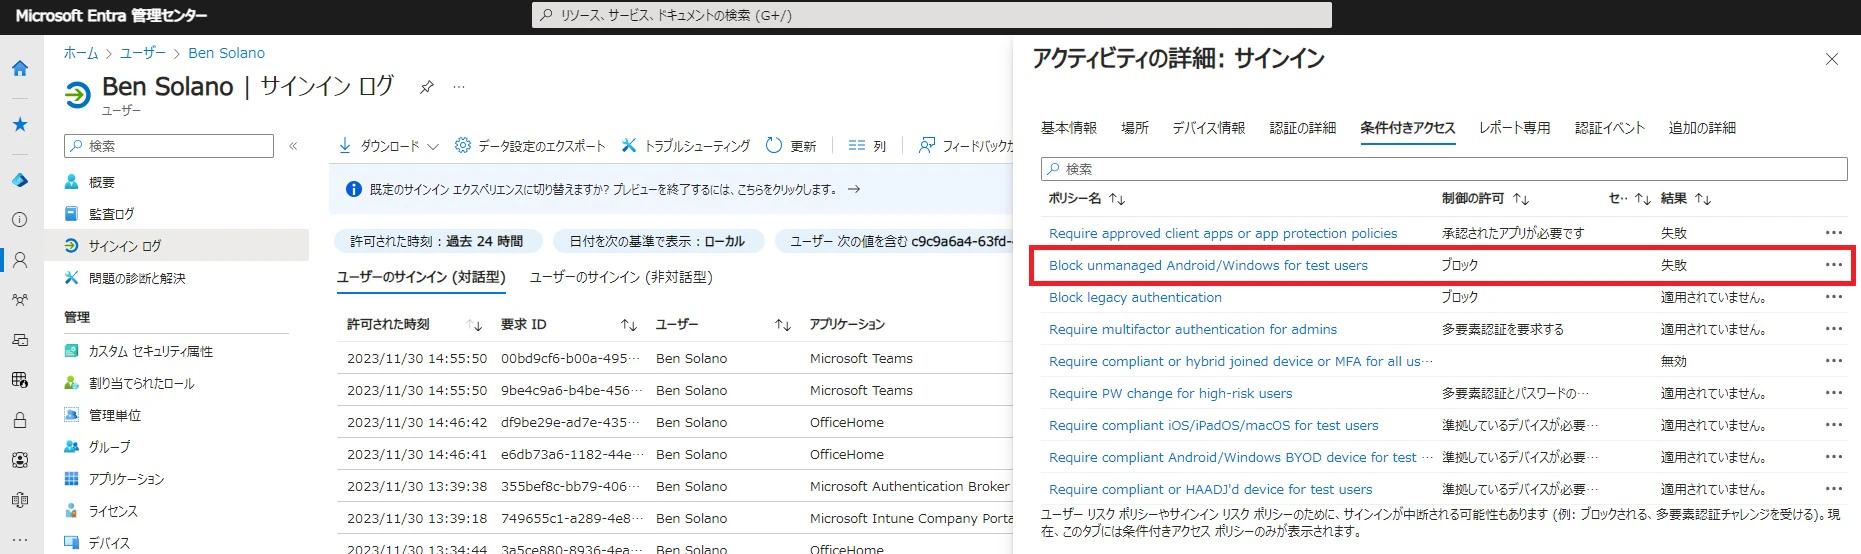Open Favorites star in left rail
This screenshot has height=554, width=1861.
tap(20, 124)
